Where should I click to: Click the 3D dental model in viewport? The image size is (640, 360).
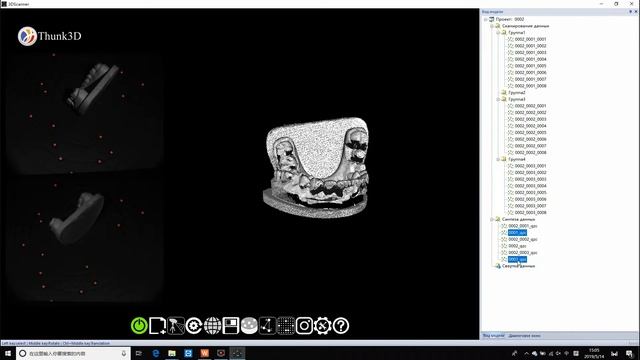tap(316, 167)
